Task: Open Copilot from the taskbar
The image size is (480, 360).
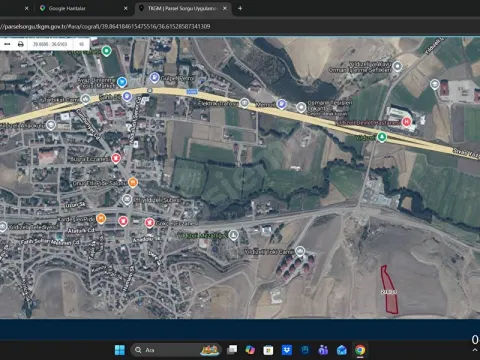Action: (250, 350)
